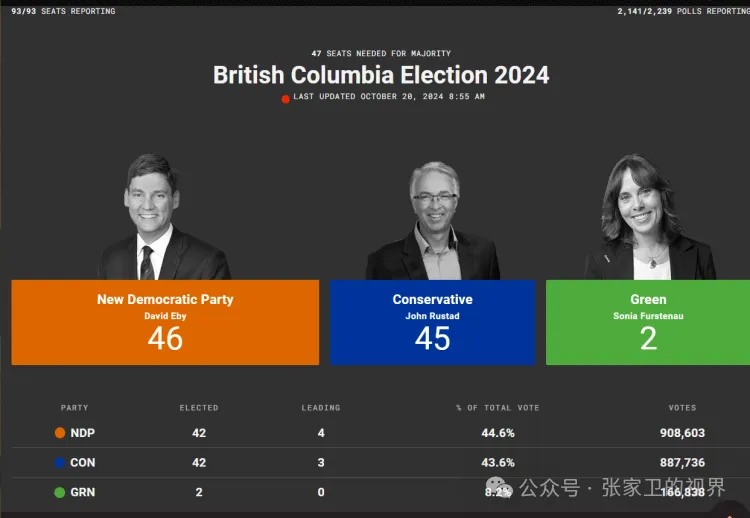Click the British Columbia Election 2024 title
Screen dimensions: 750x518
pyautogui.click(x=381, y=75)
